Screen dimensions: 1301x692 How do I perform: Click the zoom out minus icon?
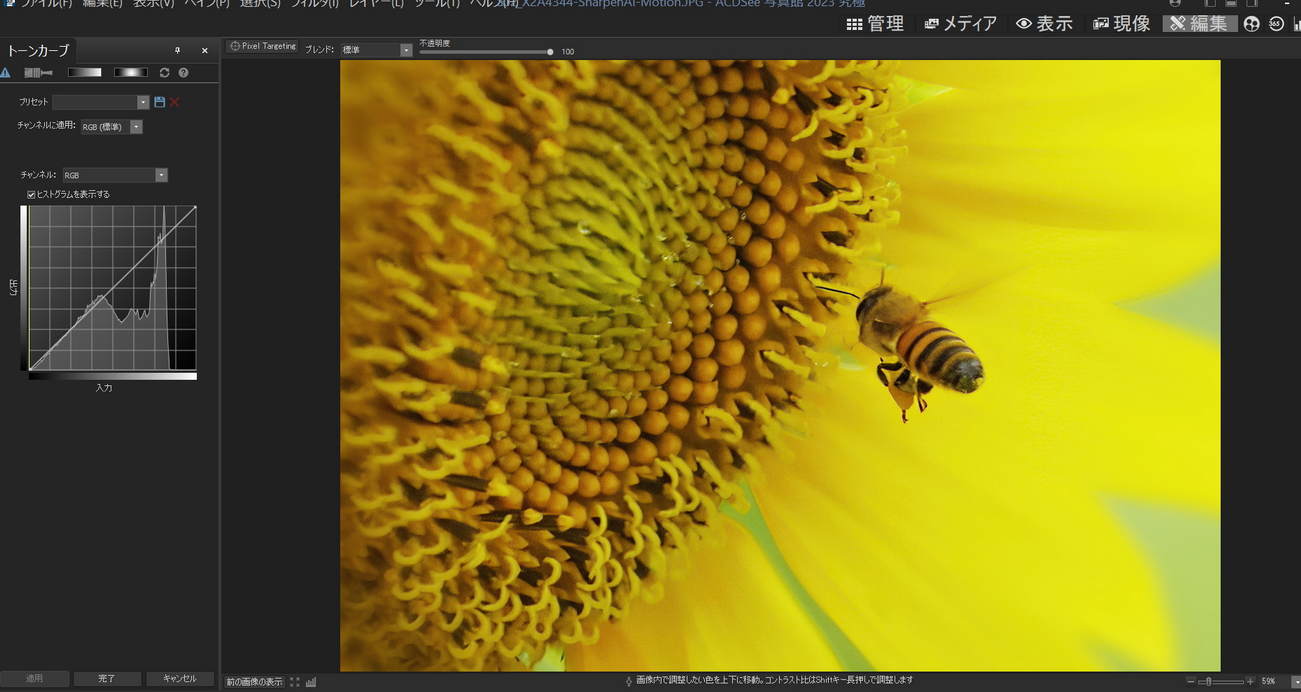point(1192,681)
